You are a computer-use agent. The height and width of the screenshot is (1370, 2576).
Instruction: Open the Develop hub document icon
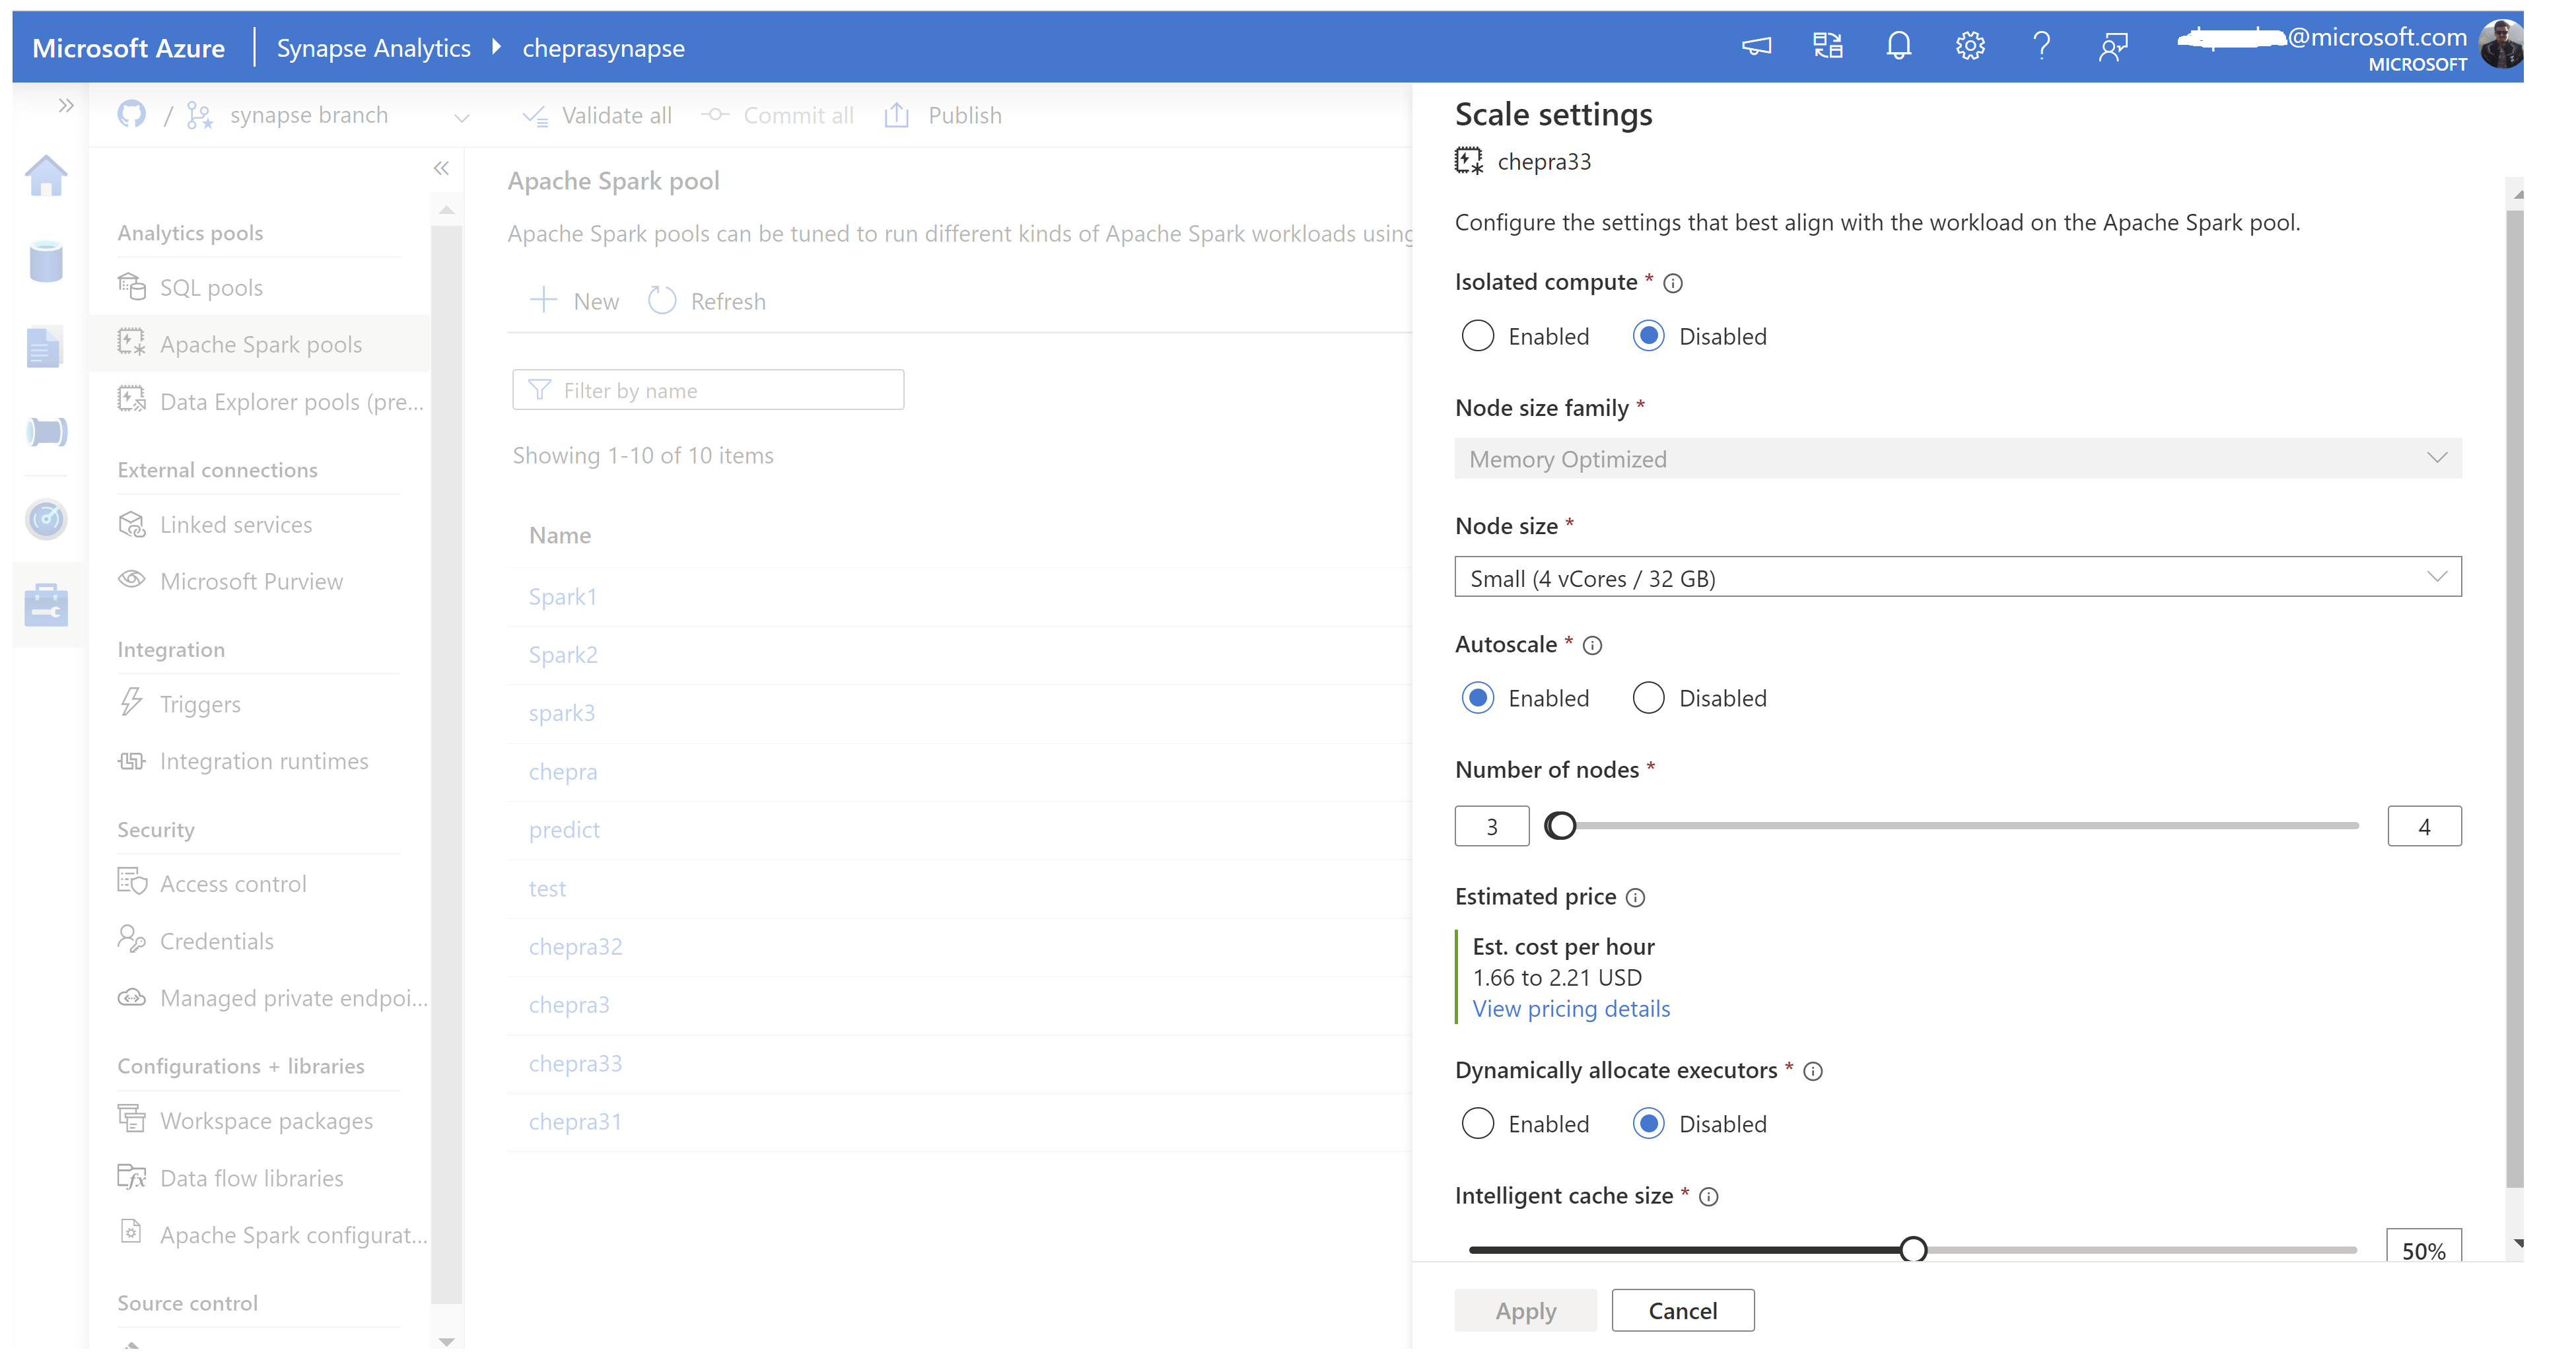point(45,348)
